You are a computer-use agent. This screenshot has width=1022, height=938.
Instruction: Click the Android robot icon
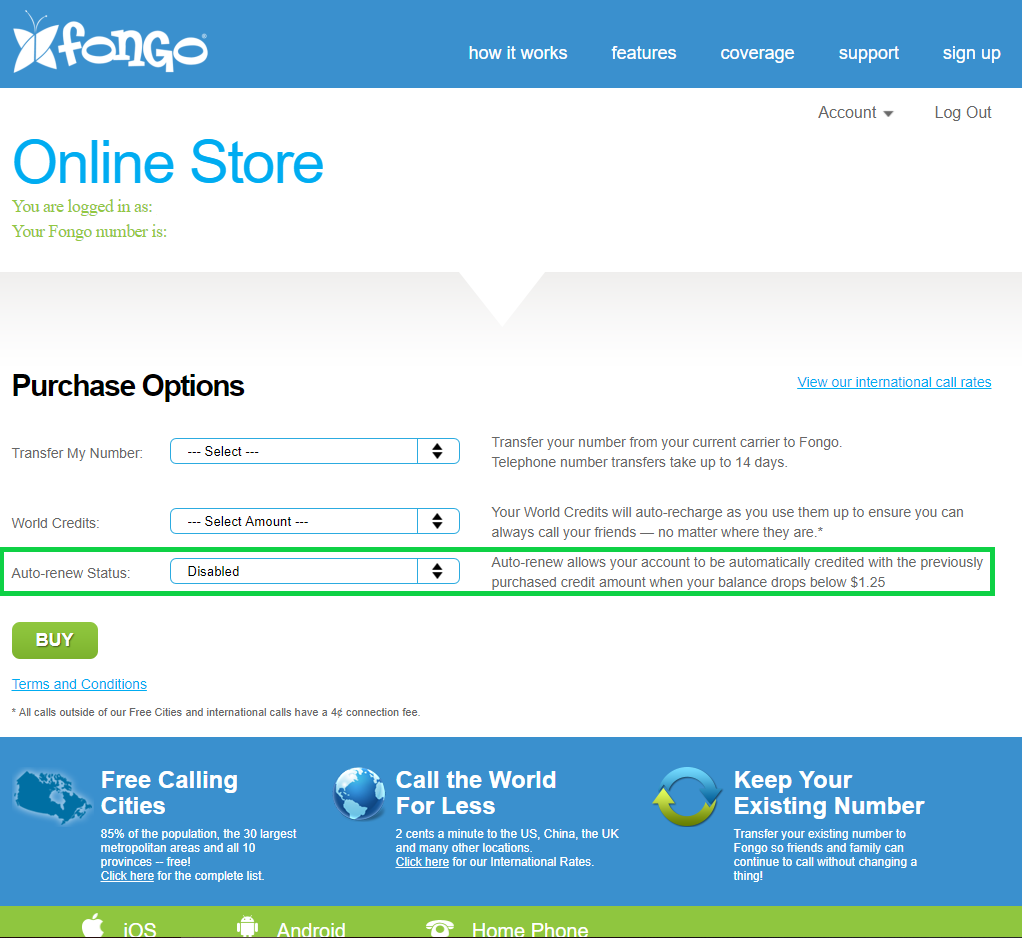tap(248, 927)
